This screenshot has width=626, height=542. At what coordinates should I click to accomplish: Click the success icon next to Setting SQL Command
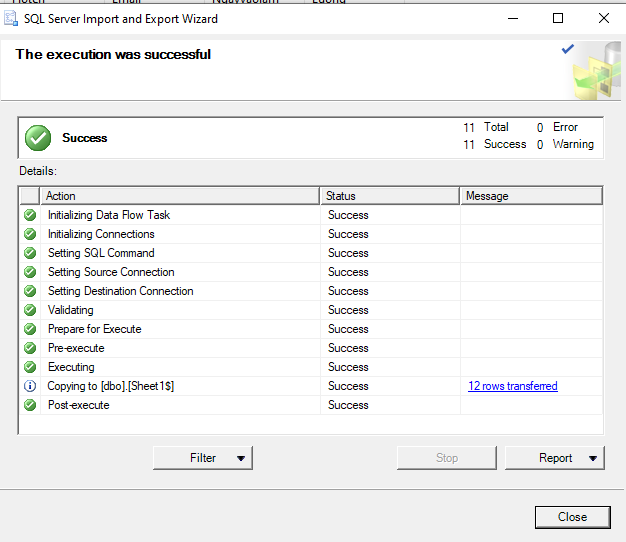[x=30, y=253]
